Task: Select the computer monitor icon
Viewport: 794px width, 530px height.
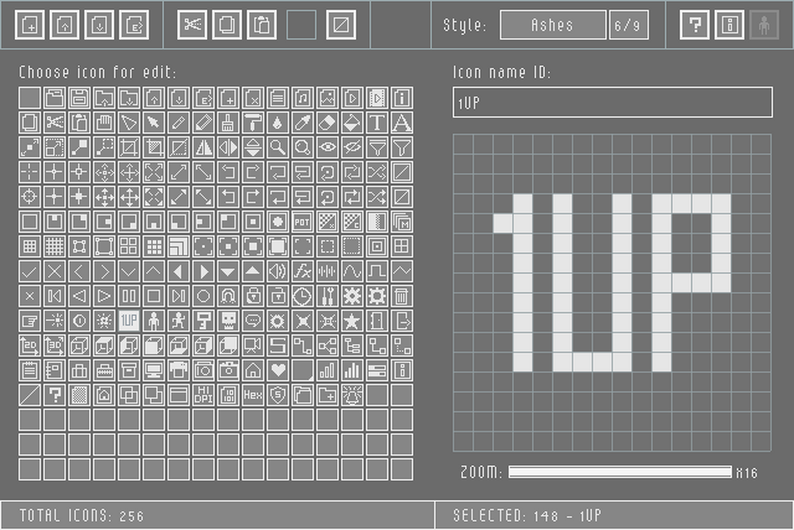Action: pos(153,371)
